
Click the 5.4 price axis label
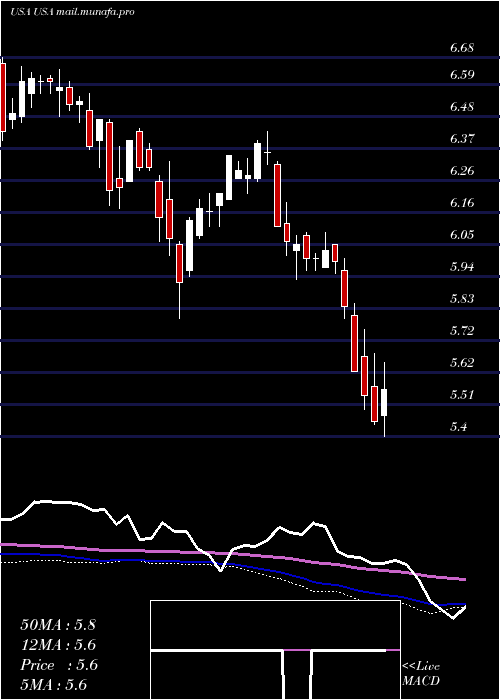(x=458, y=427)
